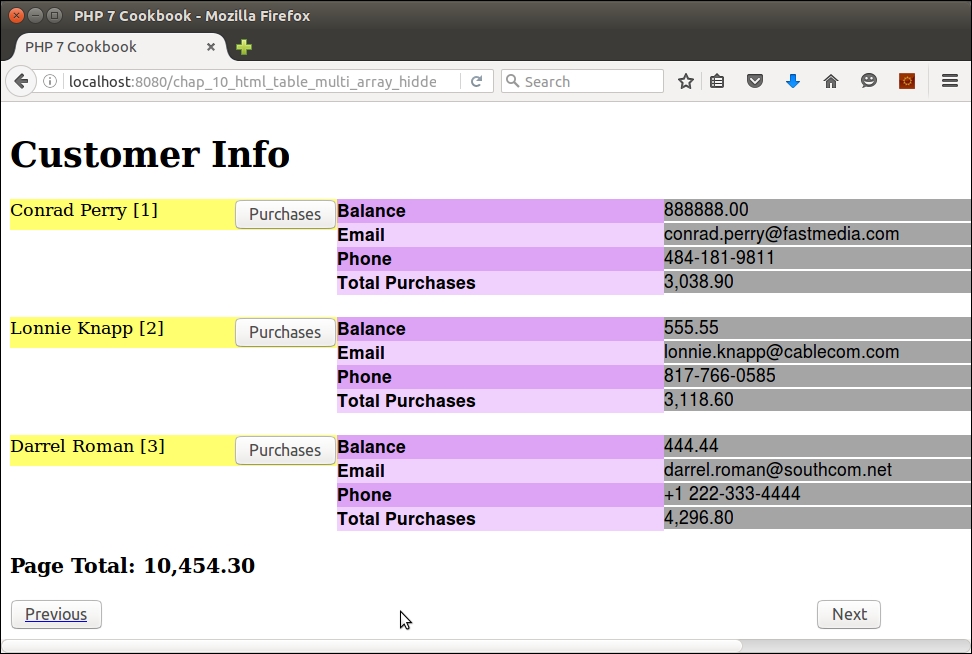This screenshot has width=972, height=654.
Task: Go to the Previous page
Action: [56, 614]
